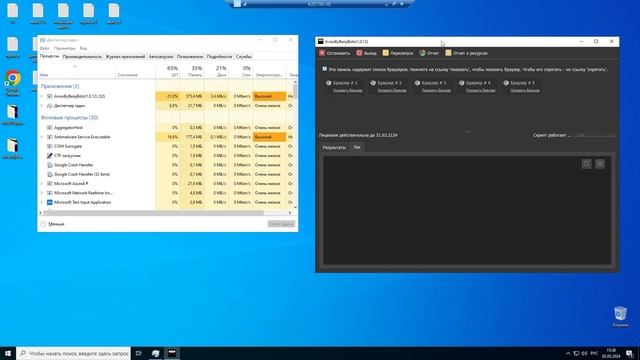Expand the Microsoft Network Realtime row
This screenshot has height=360, width=640.
coord(42,193)
